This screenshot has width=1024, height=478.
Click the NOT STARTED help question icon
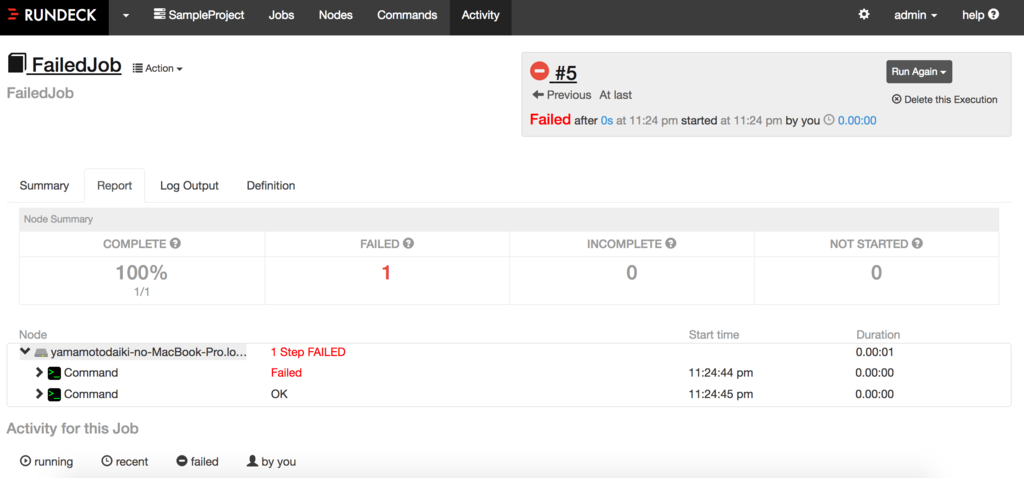click(917, 244)
